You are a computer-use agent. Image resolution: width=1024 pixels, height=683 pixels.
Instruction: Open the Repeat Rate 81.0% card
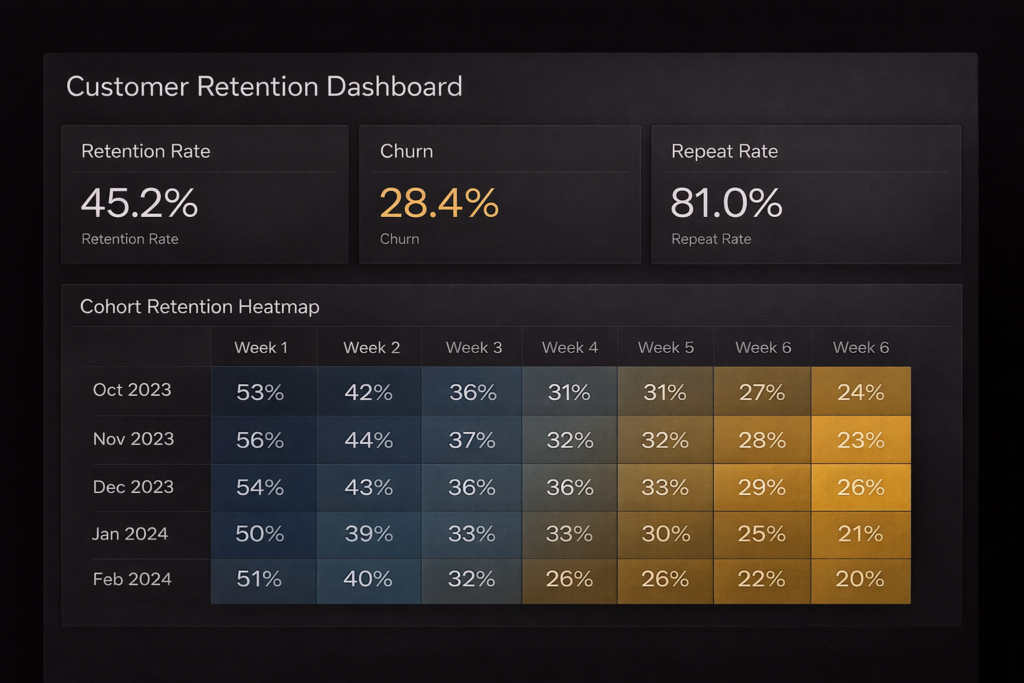[805, 194]
